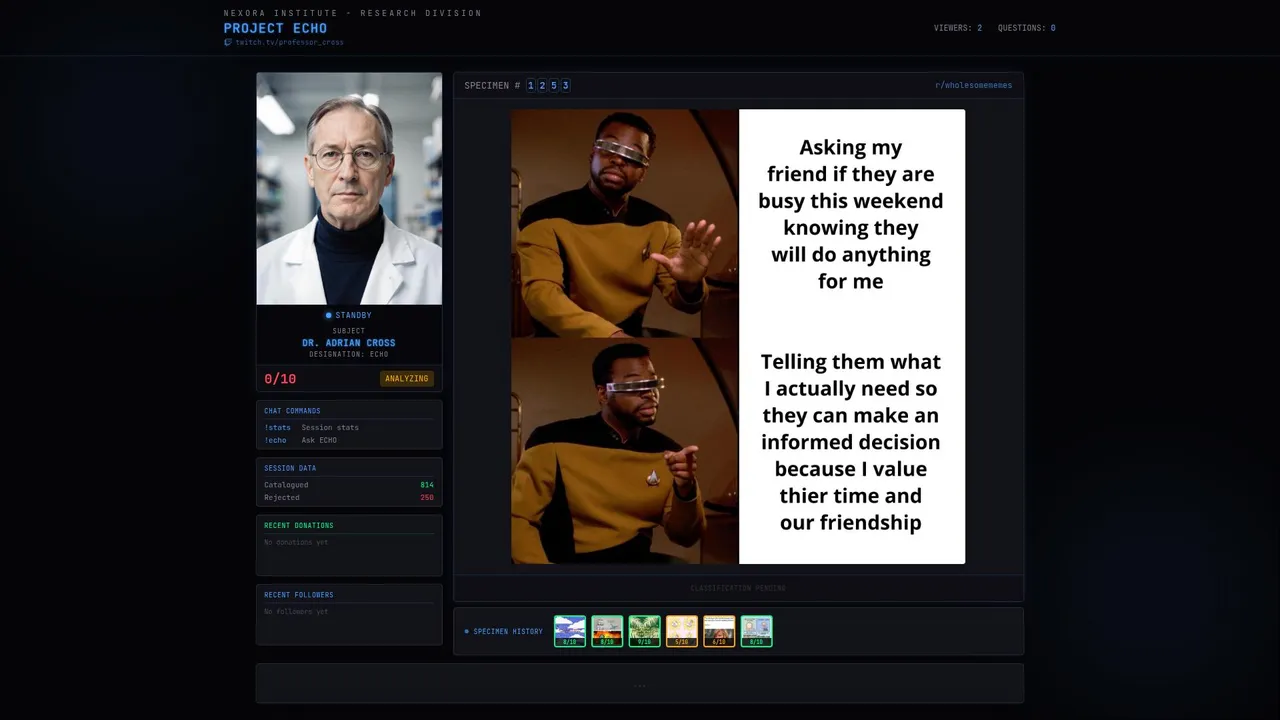Click the SESSION DATA heading

(x=290, y=468)
